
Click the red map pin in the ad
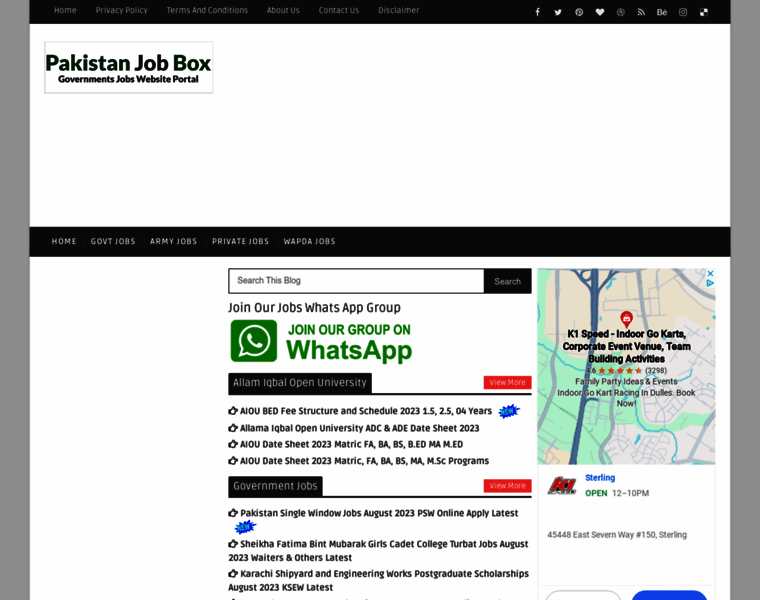626,319
